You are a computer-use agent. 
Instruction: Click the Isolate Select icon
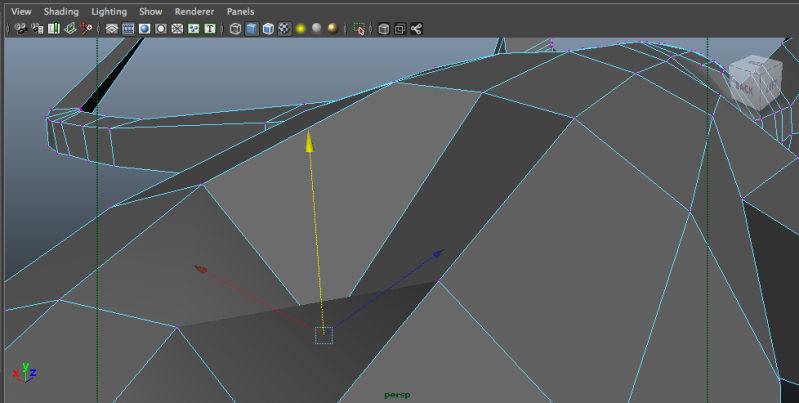tap(360, 29)
